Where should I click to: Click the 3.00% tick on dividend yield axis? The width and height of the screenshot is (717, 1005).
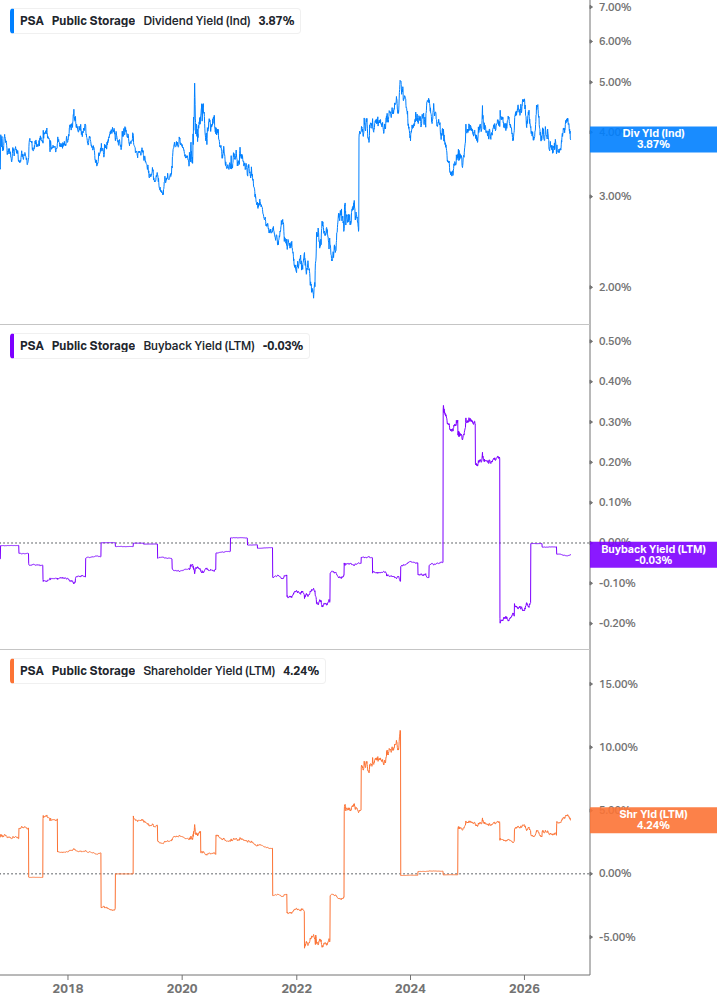tap(615, 197)
